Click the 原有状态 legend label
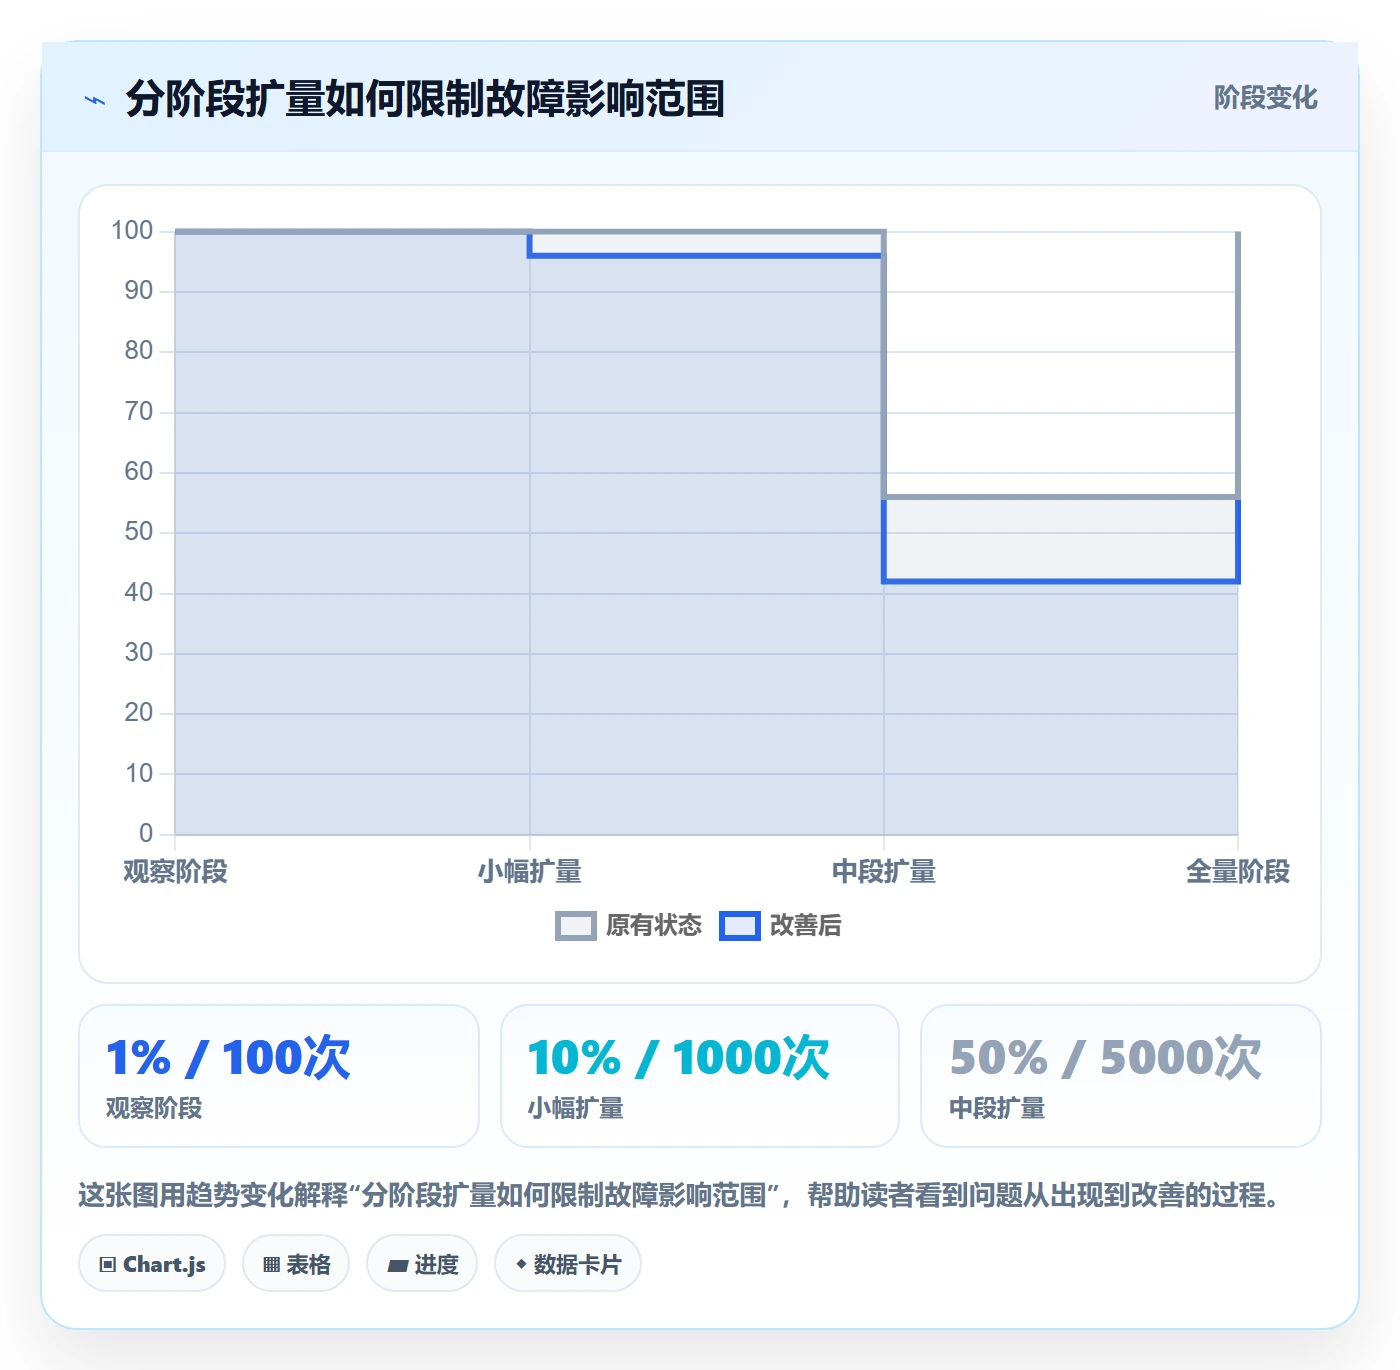The image size is (1400, 1370). pos(654,926)
